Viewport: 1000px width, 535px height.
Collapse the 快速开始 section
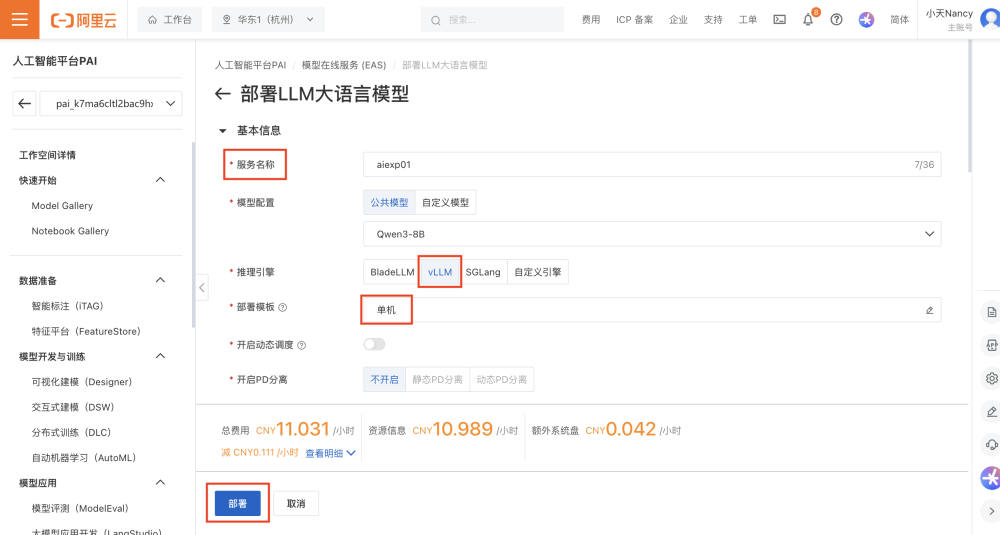[161, 180]
